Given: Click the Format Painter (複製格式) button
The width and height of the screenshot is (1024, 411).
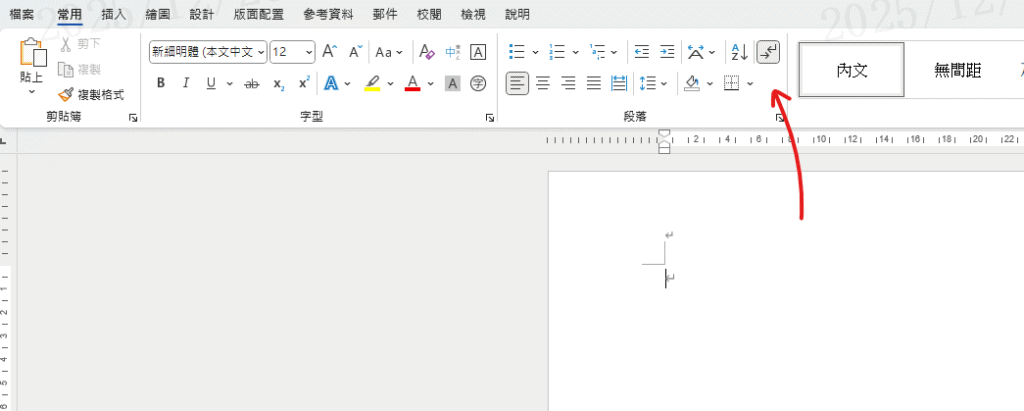Looking at the screenshot, I should (x=91, y=94).
